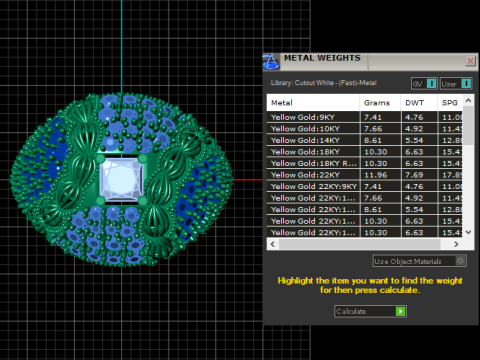Click the Library: Cutout White label

click(323, 83)
